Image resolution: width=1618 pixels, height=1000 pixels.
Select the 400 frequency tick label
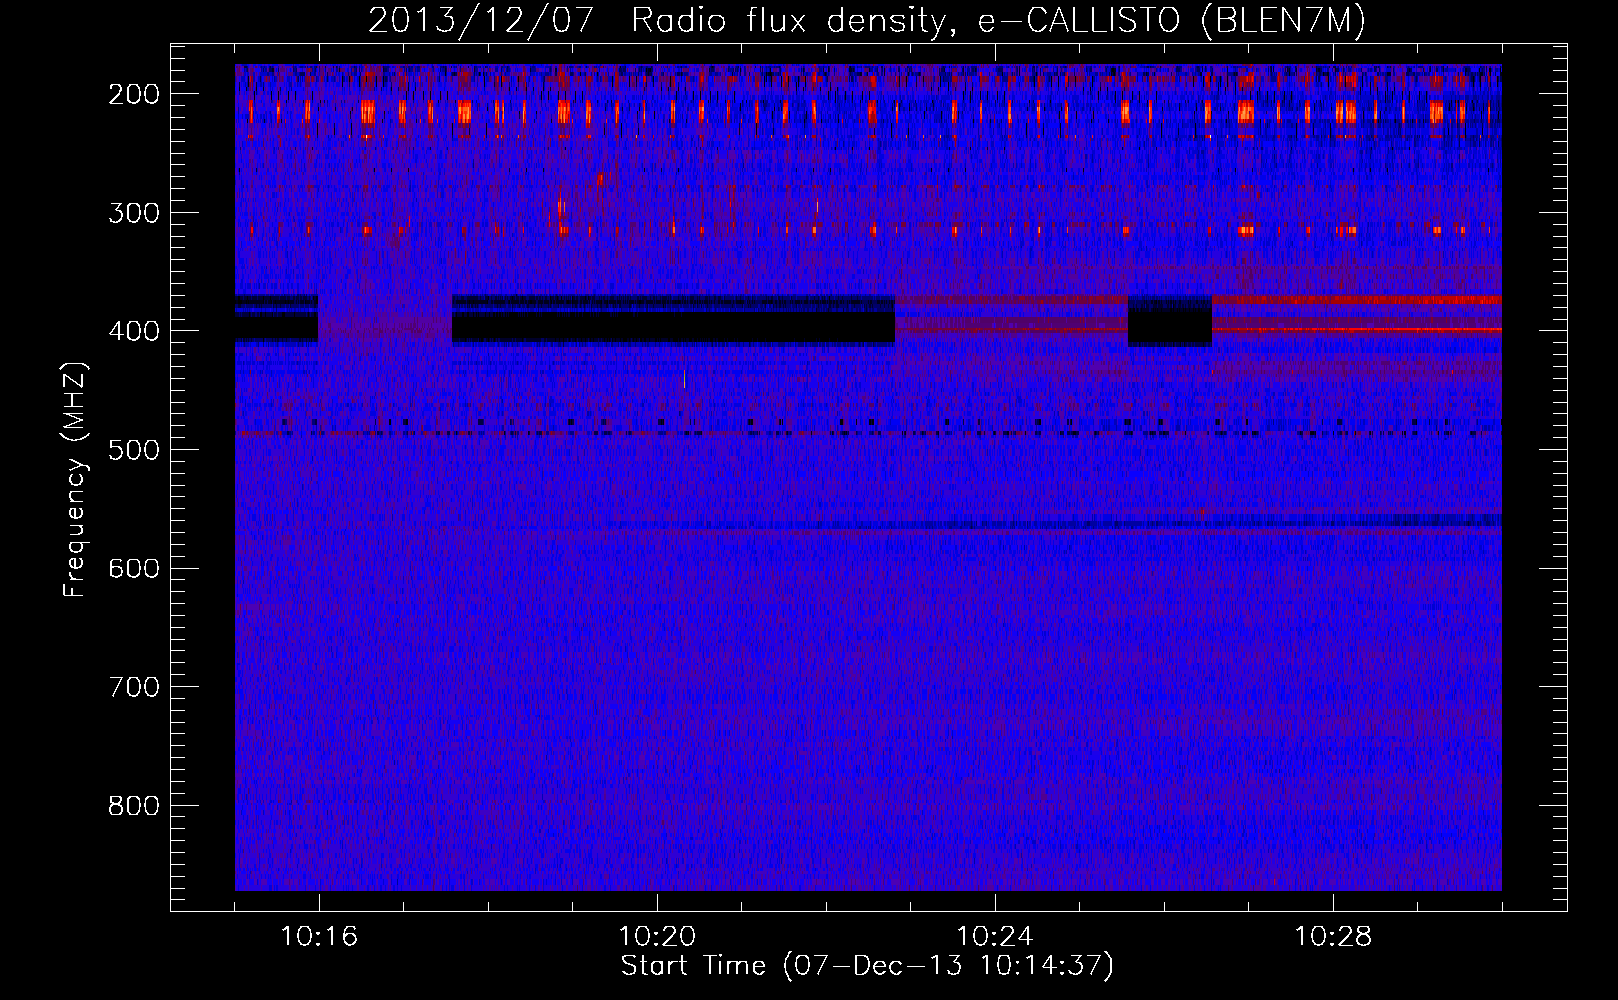pyautogui.click(x=133, y=331)
